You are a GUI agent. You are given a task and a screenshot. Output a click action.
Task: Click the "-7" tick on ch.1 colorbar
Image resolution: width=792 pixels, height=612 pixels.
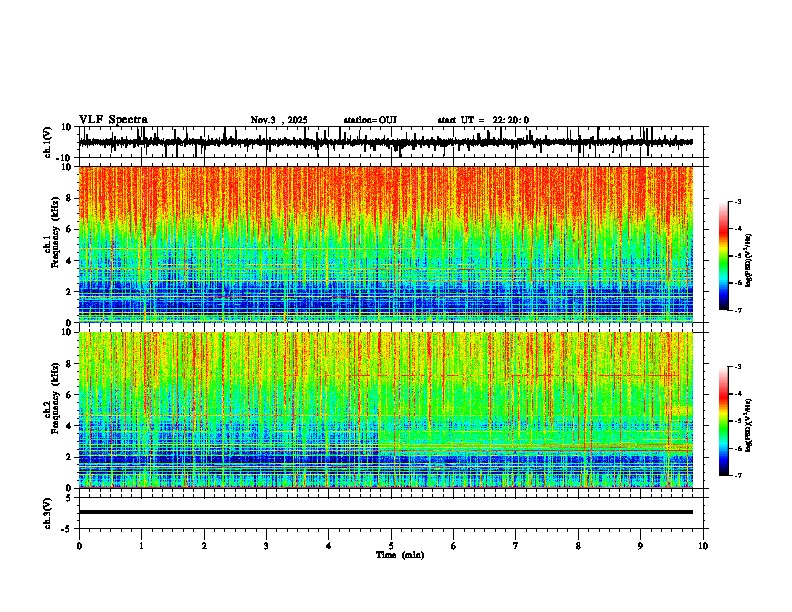point(738,310)
